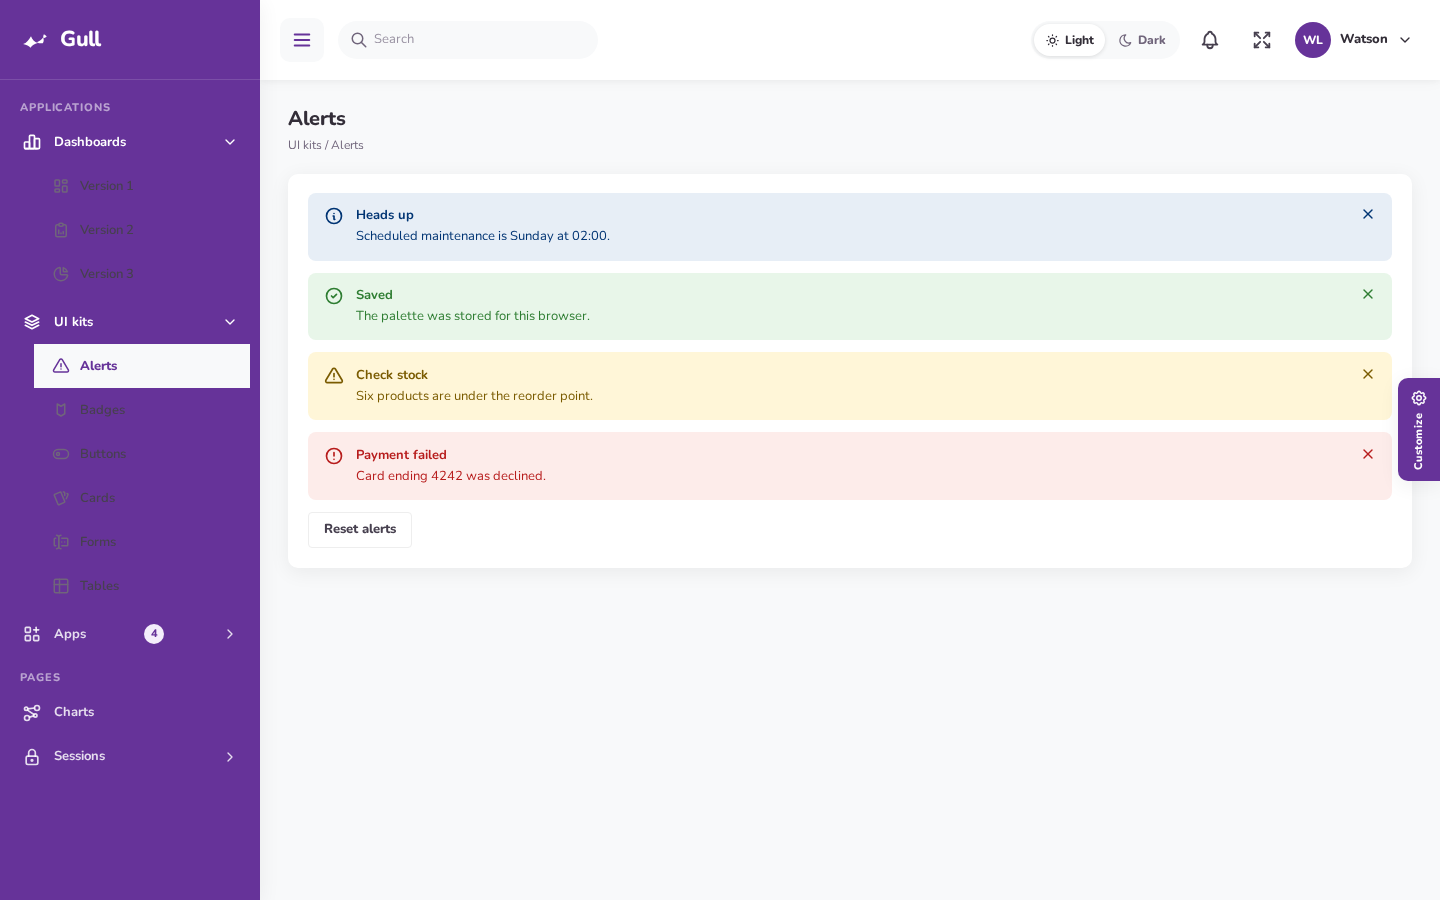This screenshot has width=1440, height=900.
Task: Click the info icon in the Heads up alert
Action: (334, 216)
